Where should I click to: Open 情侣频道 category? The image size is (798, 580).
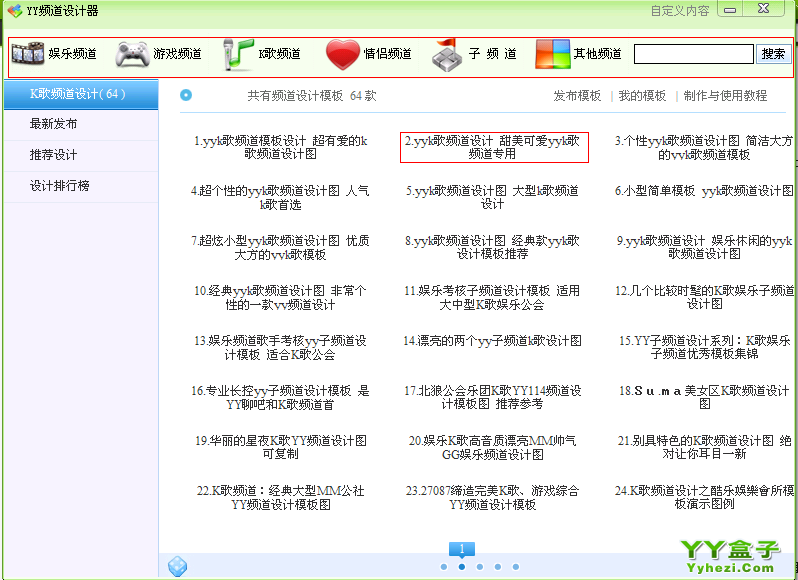point(387,53)
